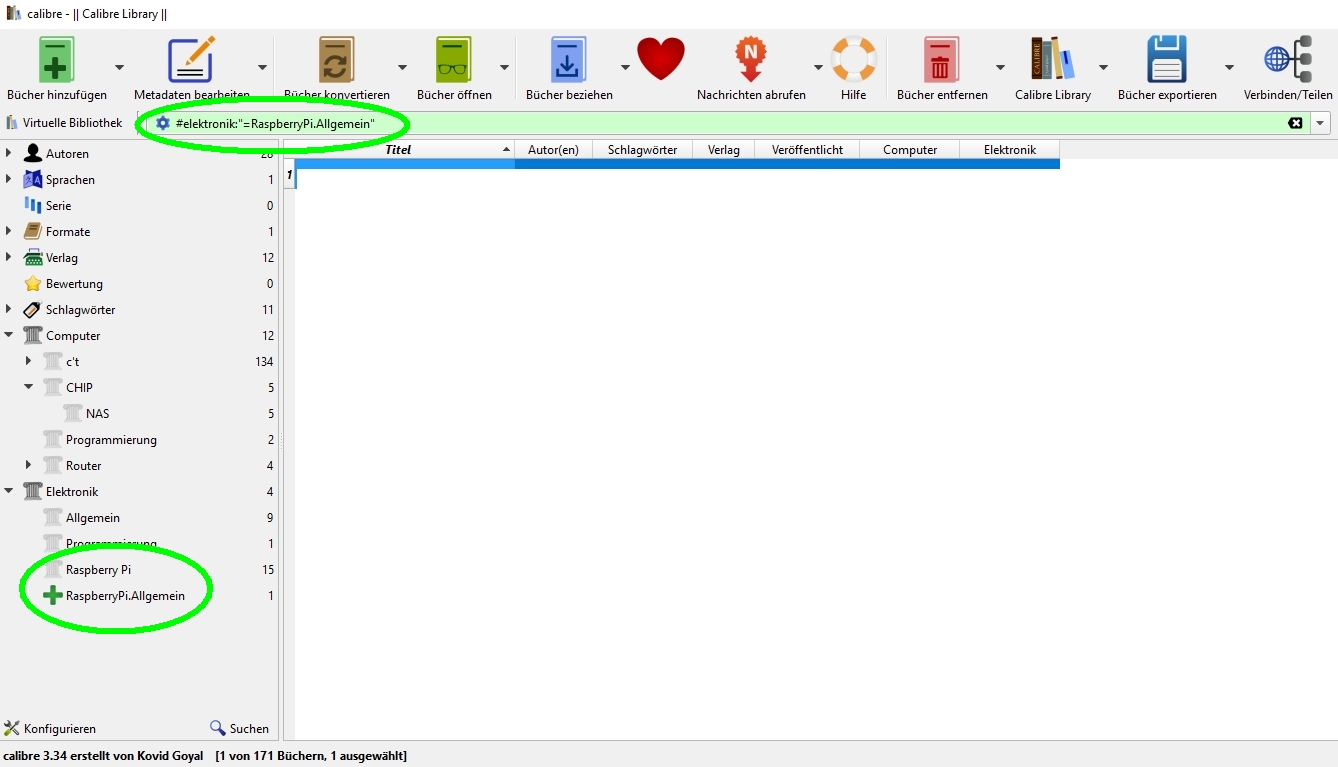Click Bücher exportieren floppy disk icon
The image size is (1338, 767).
tap(1167, 59)
